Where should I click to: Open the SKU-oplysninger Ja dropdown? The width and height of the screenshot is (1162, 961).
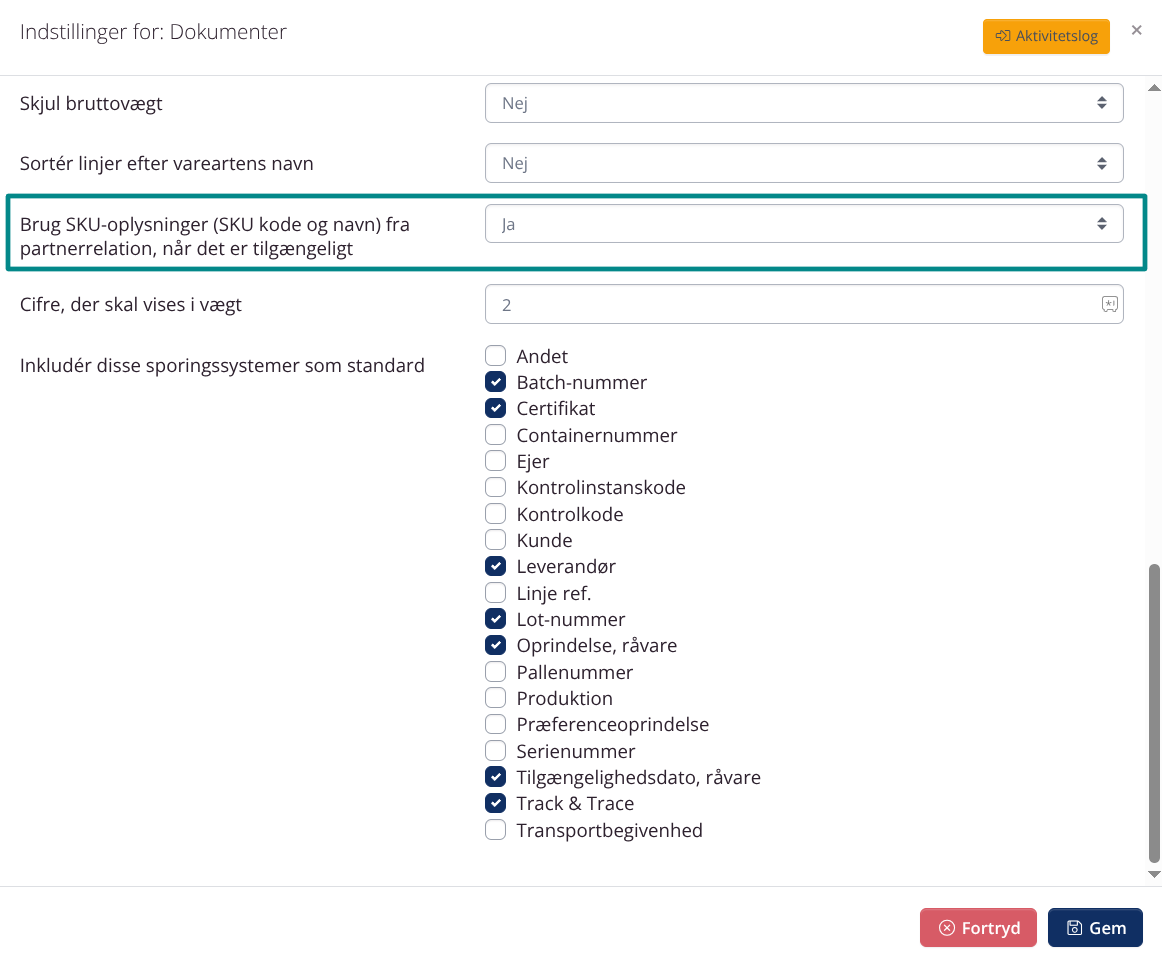(x=803, y=224)
